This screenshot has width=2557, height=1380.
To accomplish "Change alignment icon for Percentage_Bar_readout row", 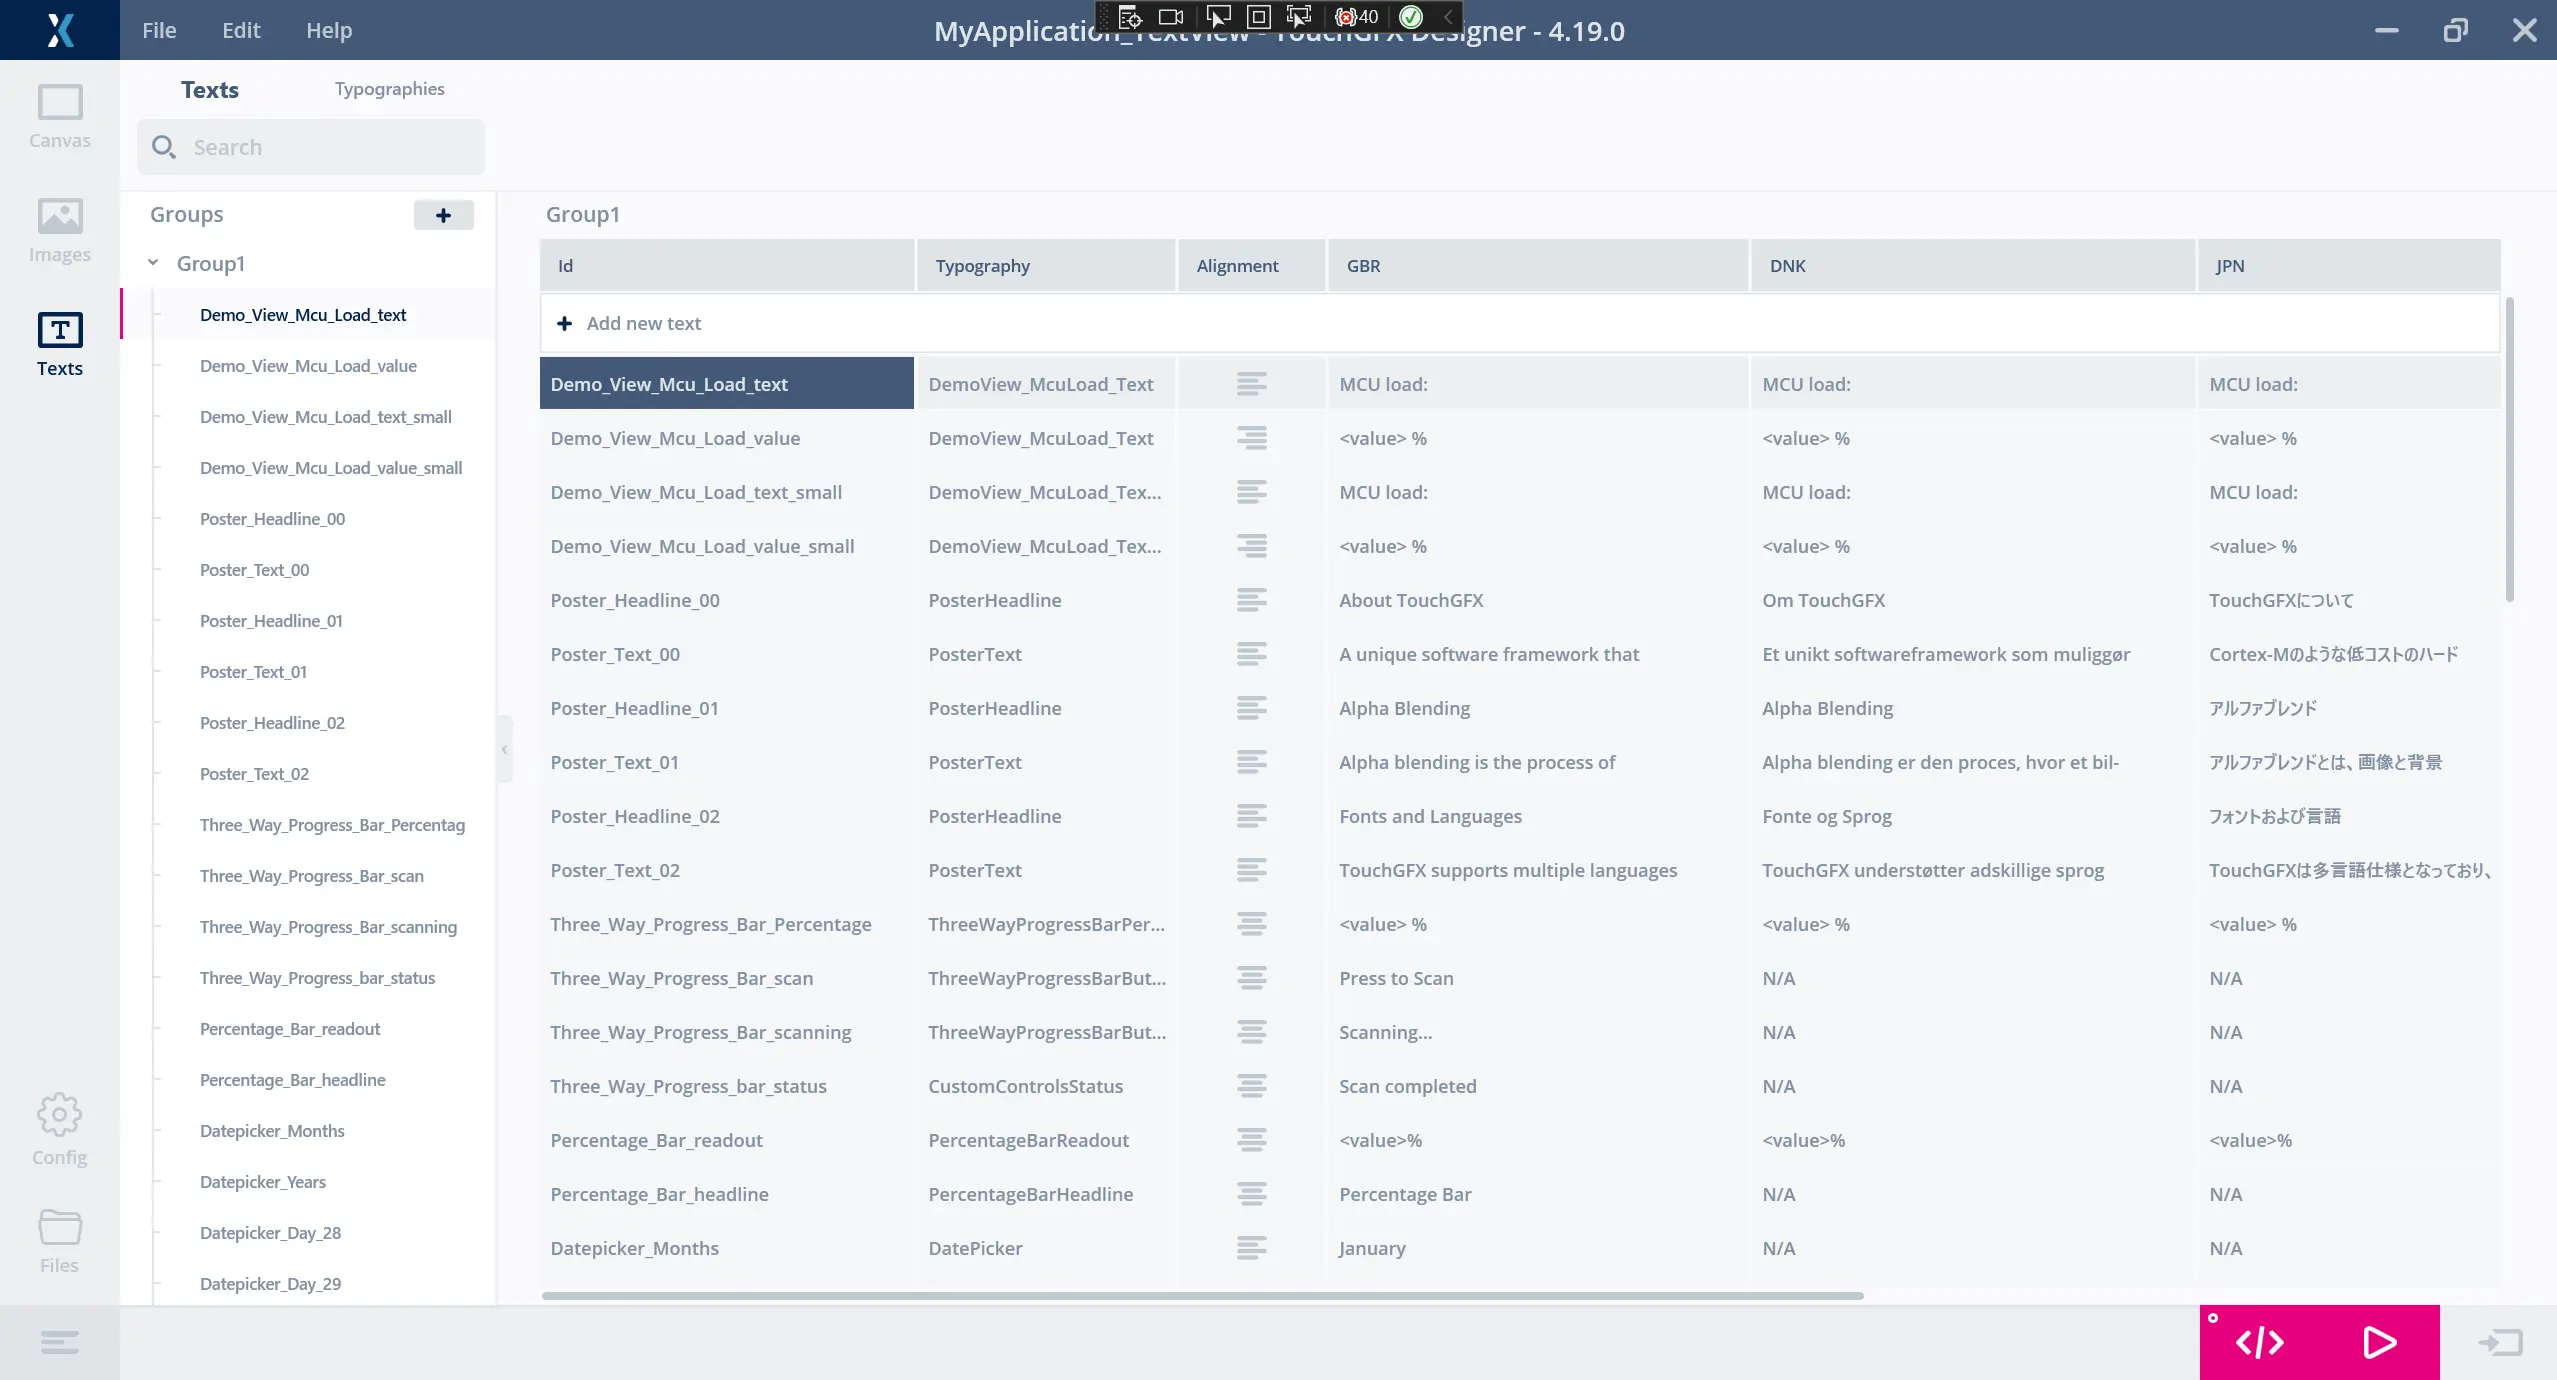I will pyautogui.click(x=1251, y=1140).
